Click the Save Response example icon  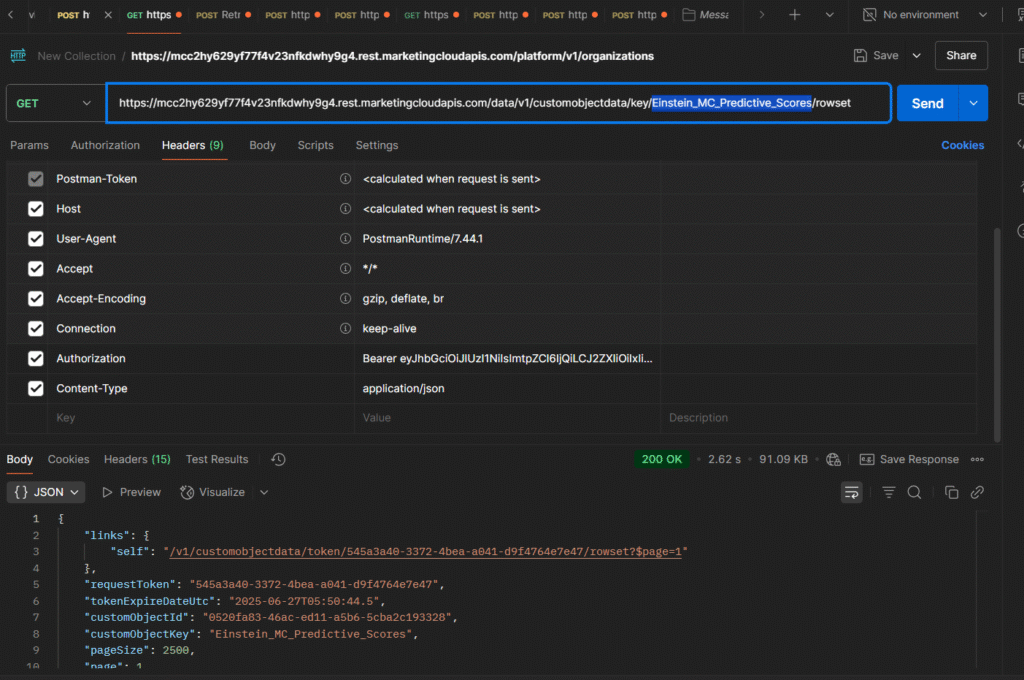[866, 459]
